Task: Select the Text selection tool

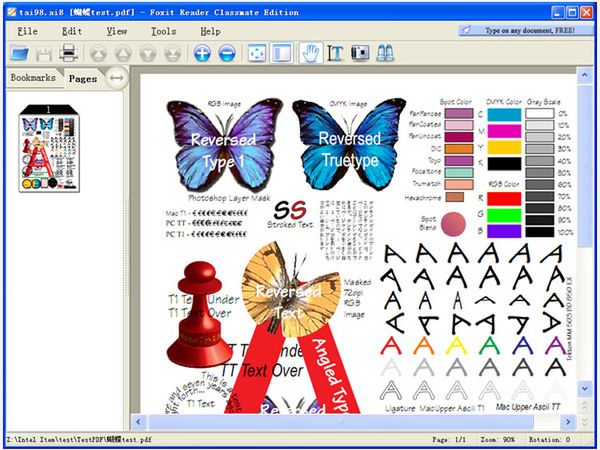Action: click(335, 53)
